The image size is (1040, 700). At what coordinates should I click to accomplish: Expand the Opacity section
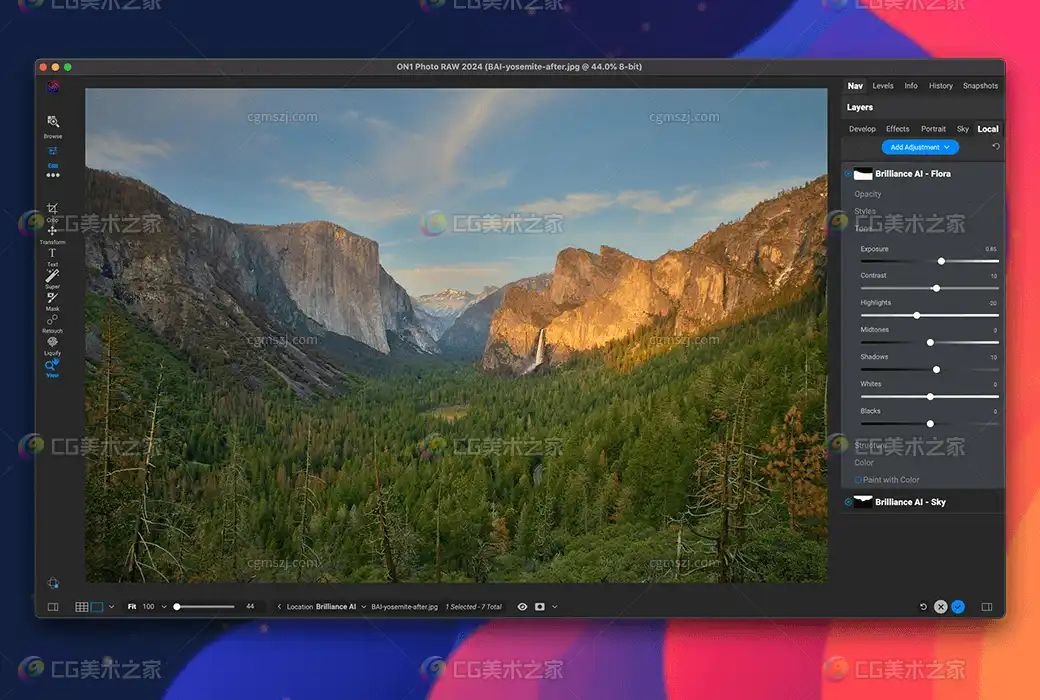pos(868,194)
